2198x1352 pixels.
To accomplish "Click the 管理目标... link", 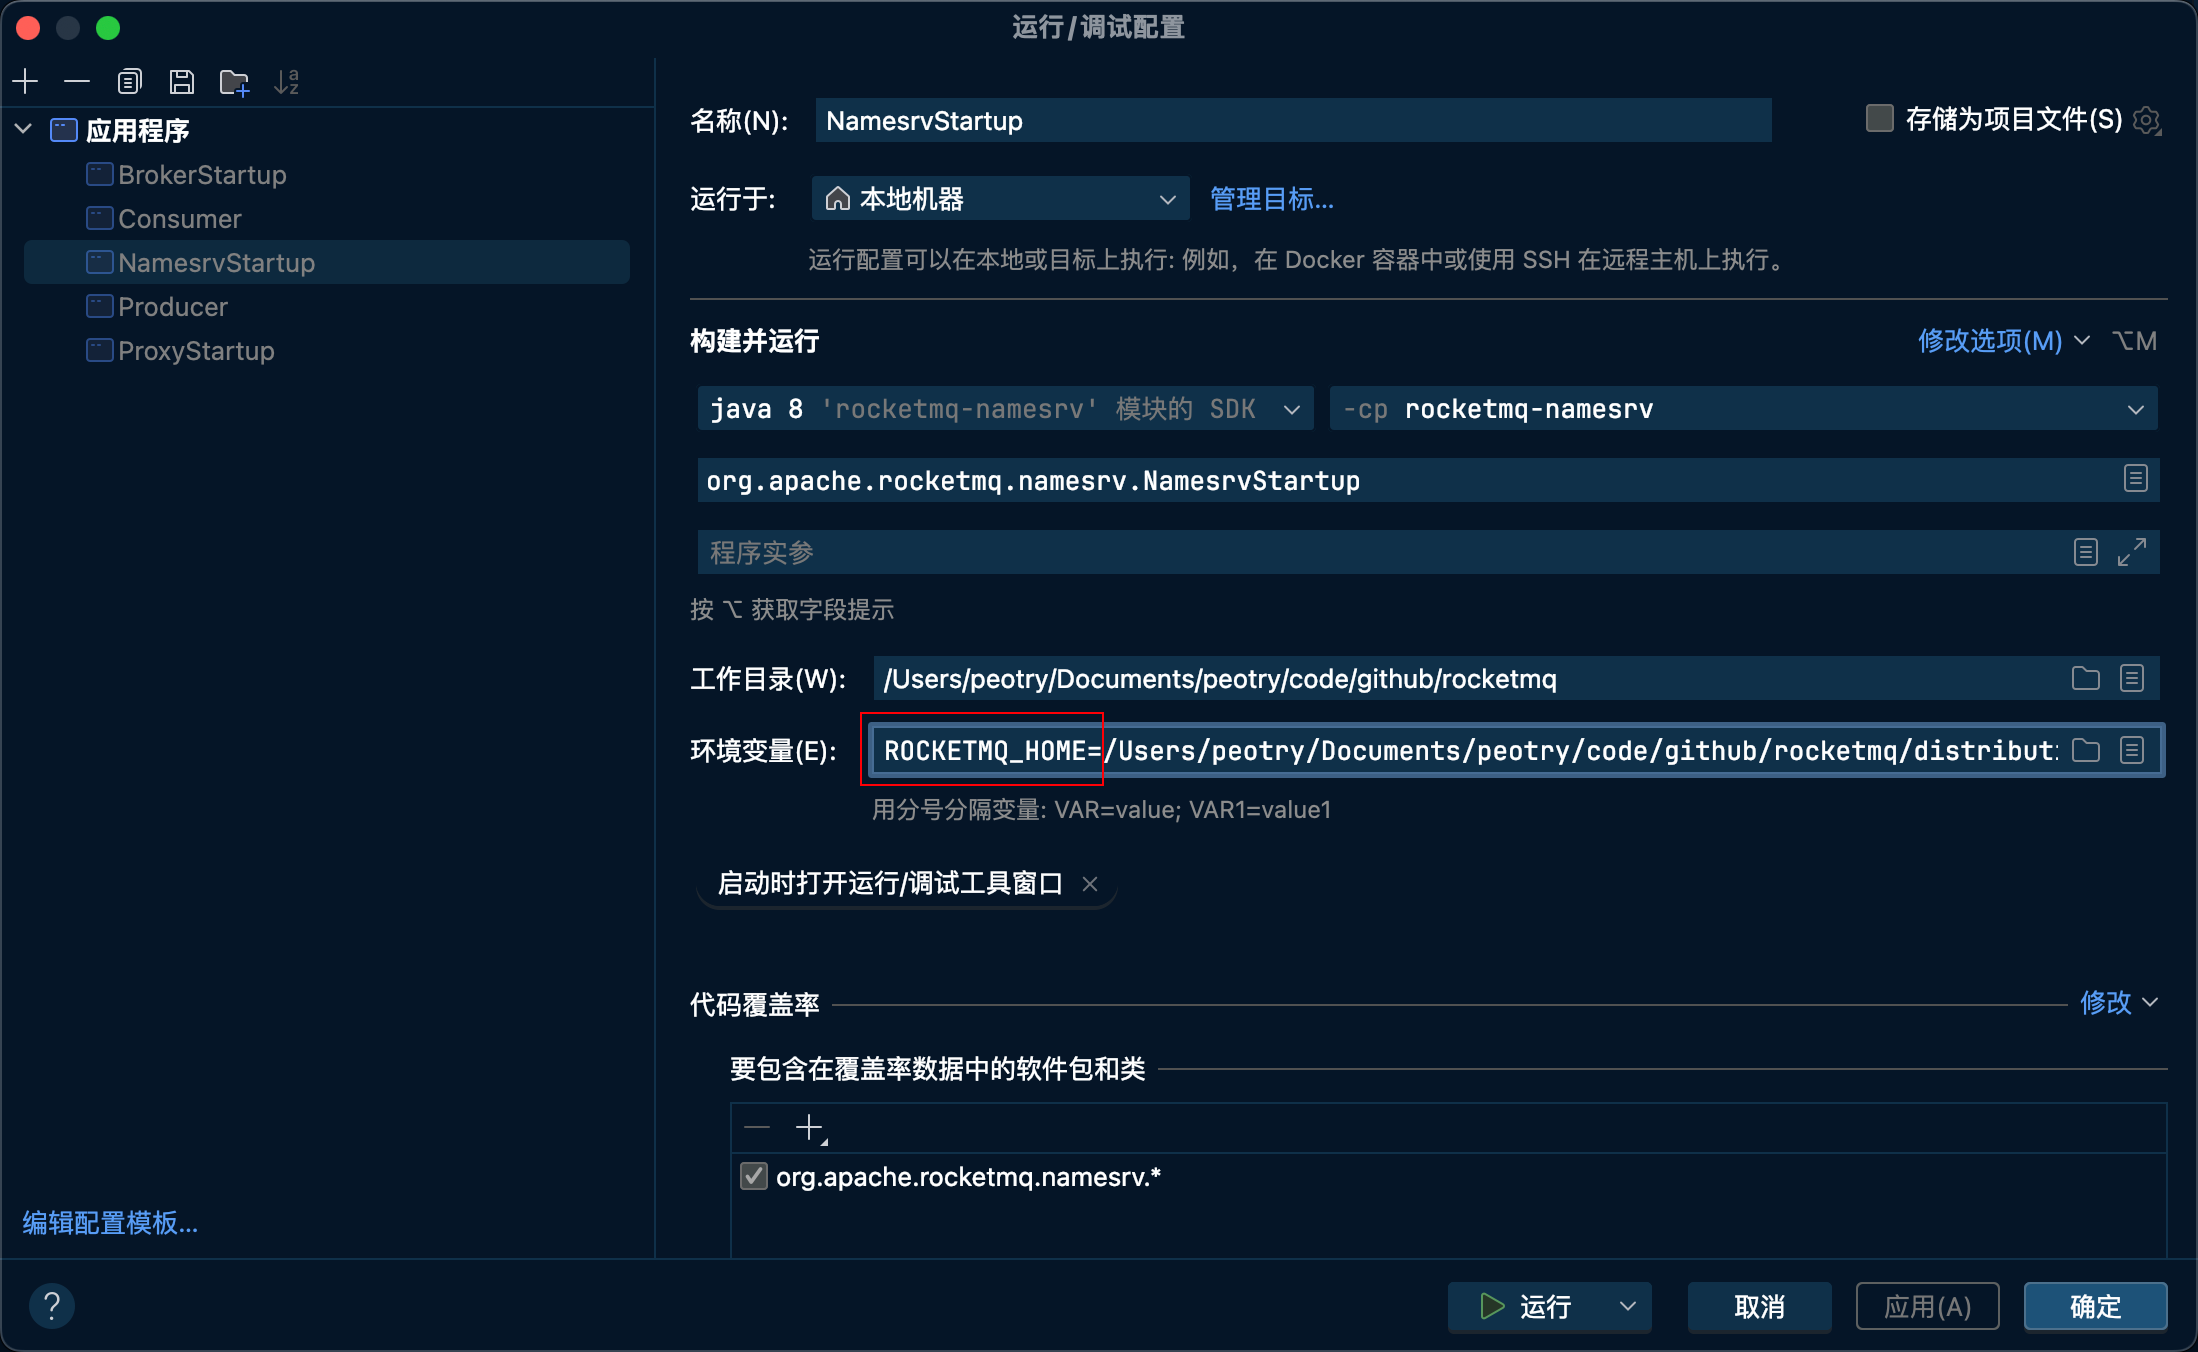I will point(1271,199).
